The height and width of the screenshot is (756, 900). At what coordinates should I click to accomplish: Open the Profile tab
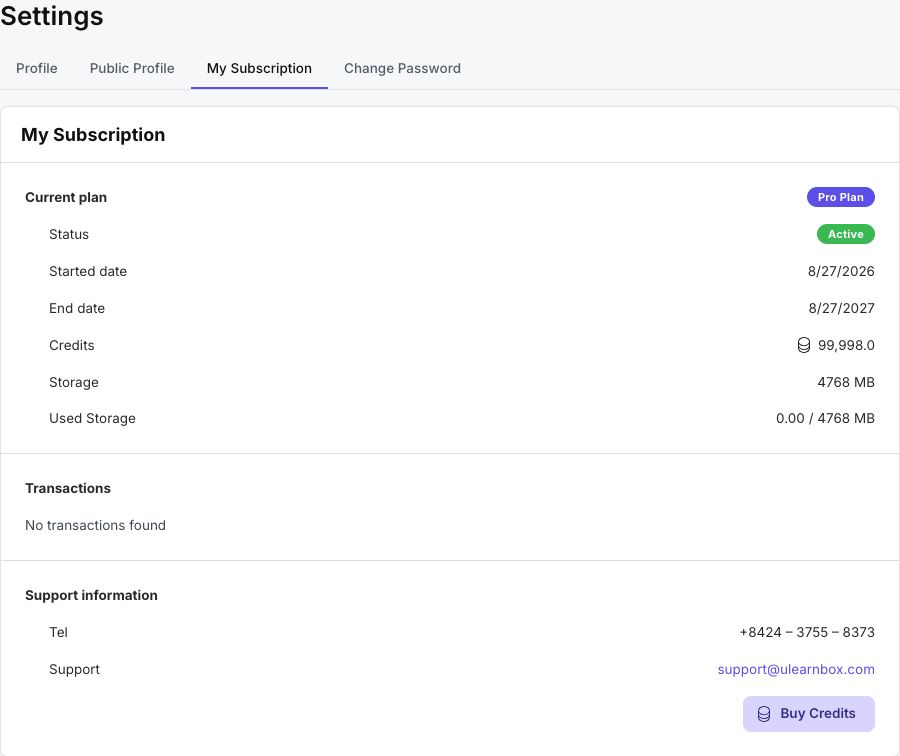[37, 68]
